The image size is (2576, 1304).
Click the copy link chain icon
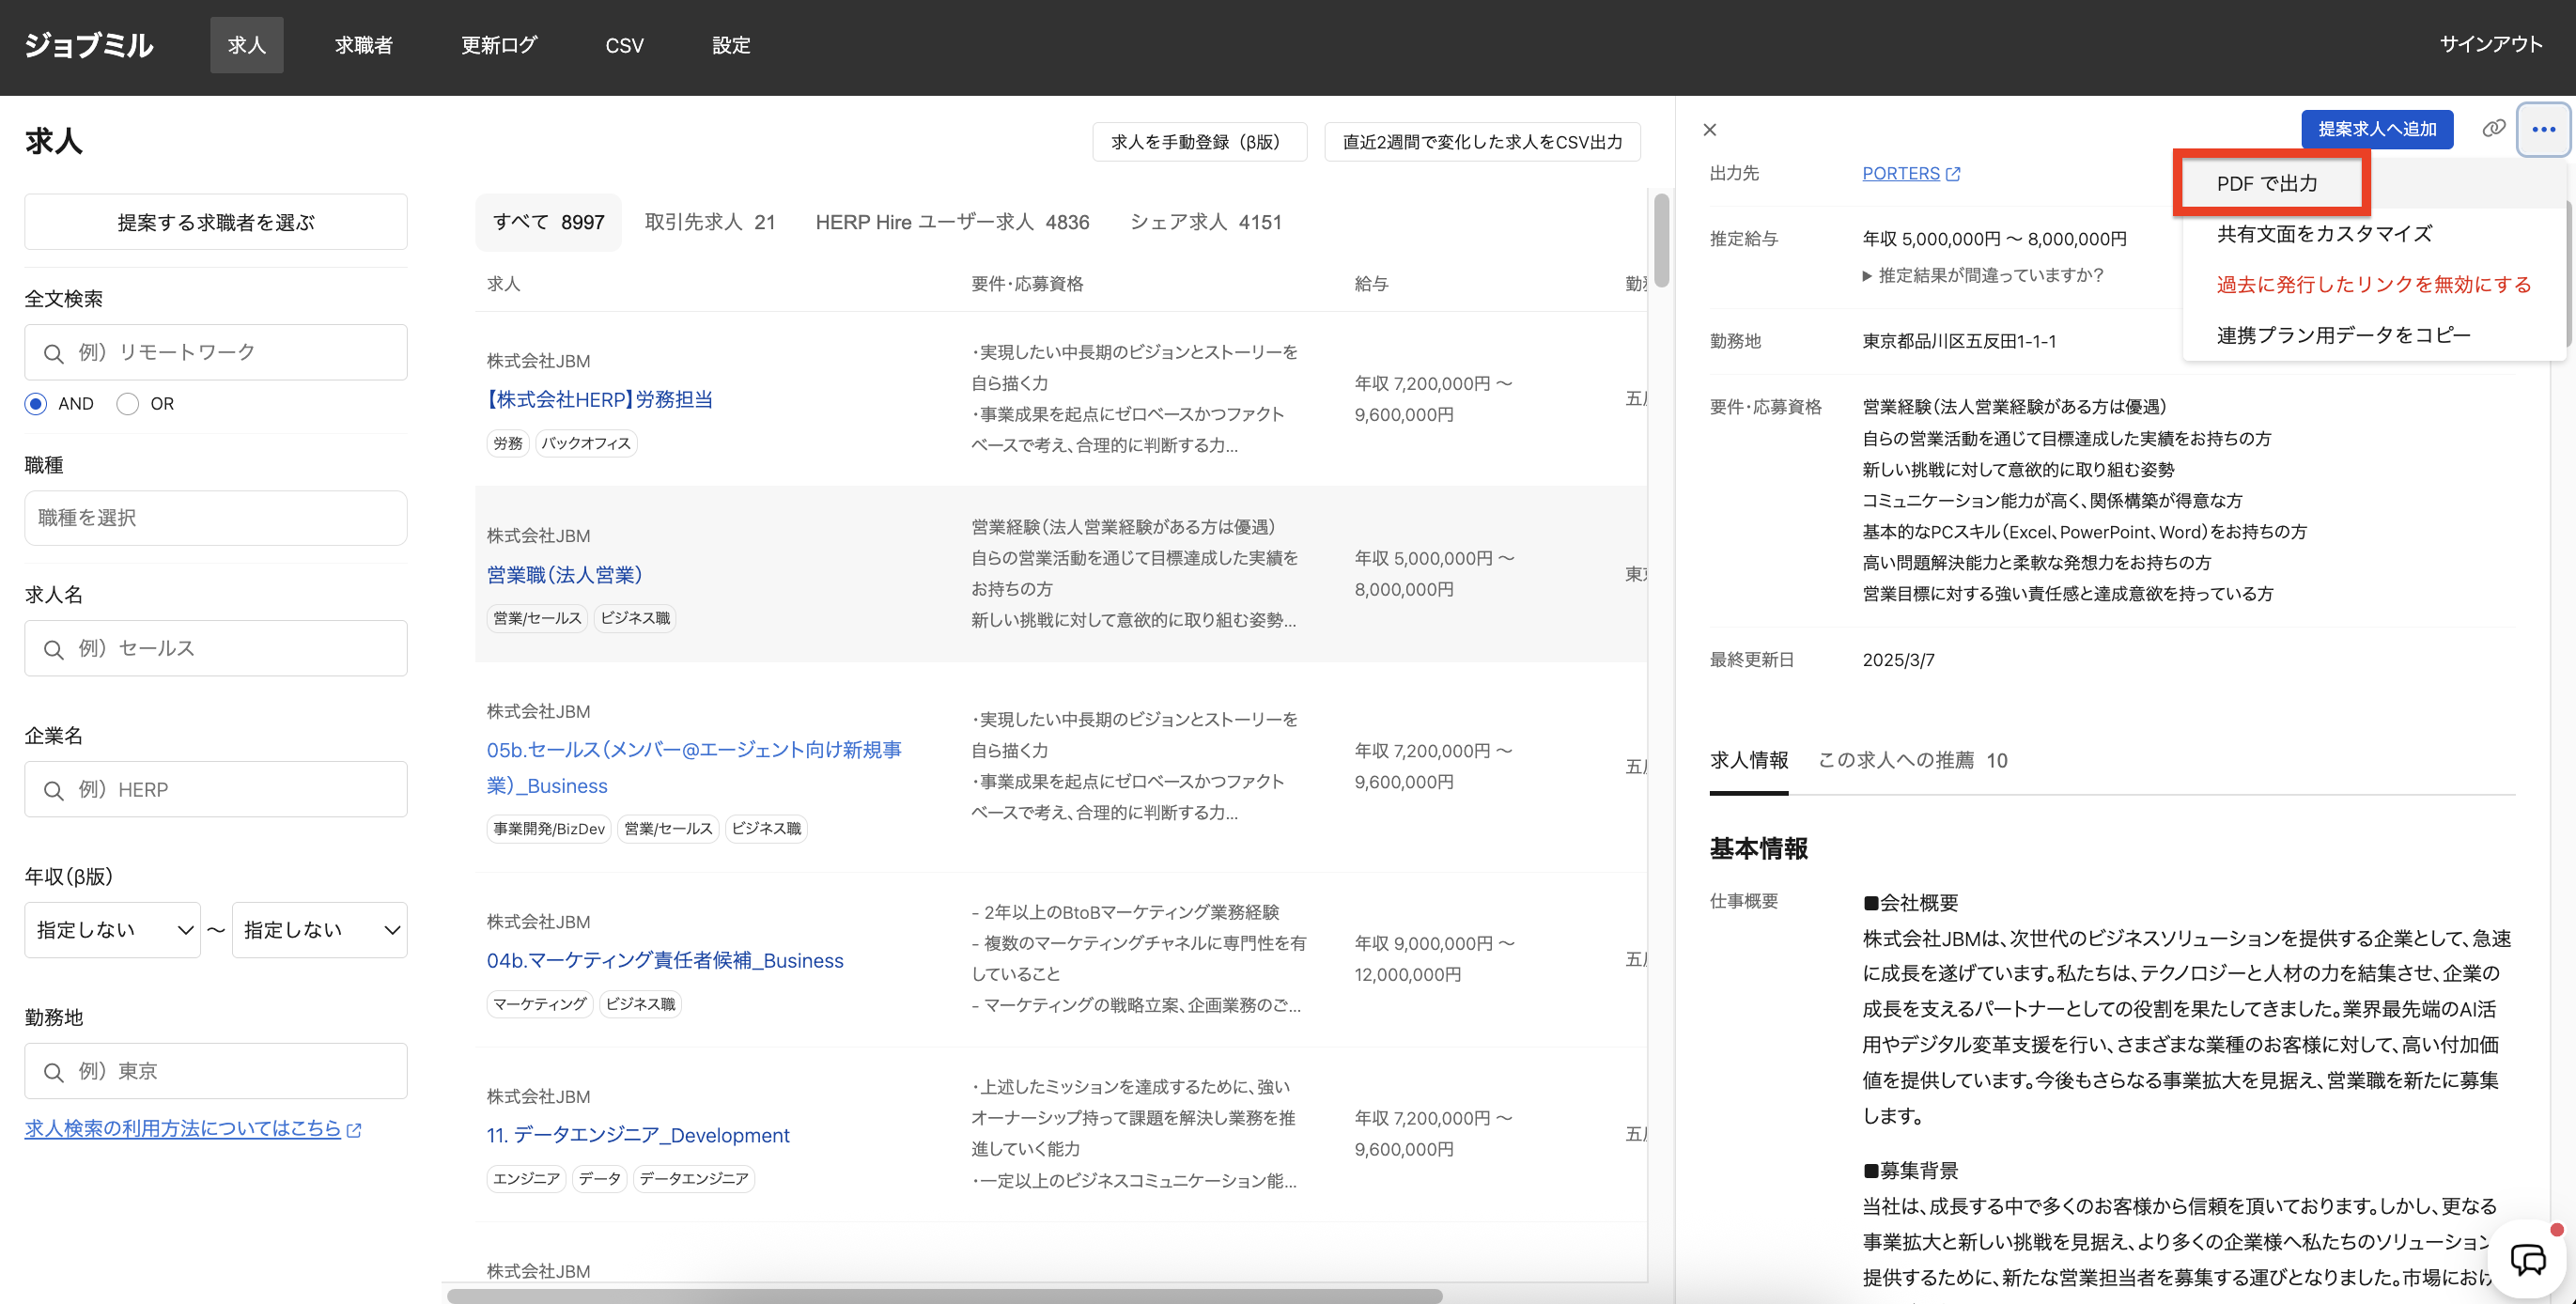point(2493,129)
